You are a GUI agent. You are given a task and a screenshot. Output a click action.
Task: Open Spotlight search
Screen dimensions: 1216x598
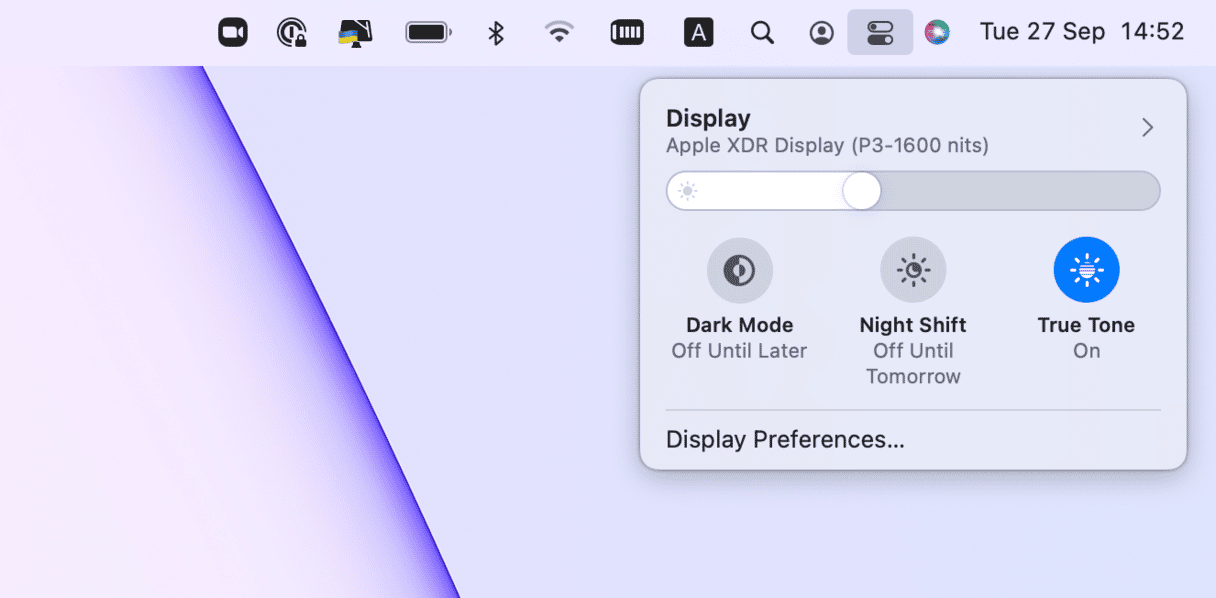tap(762, 33)
